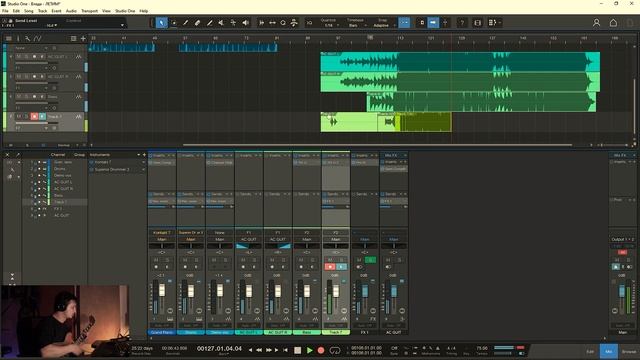Open Main output selector on Grand Piano channel
This screenshot has height=360, width=640.
pos(162,239)
